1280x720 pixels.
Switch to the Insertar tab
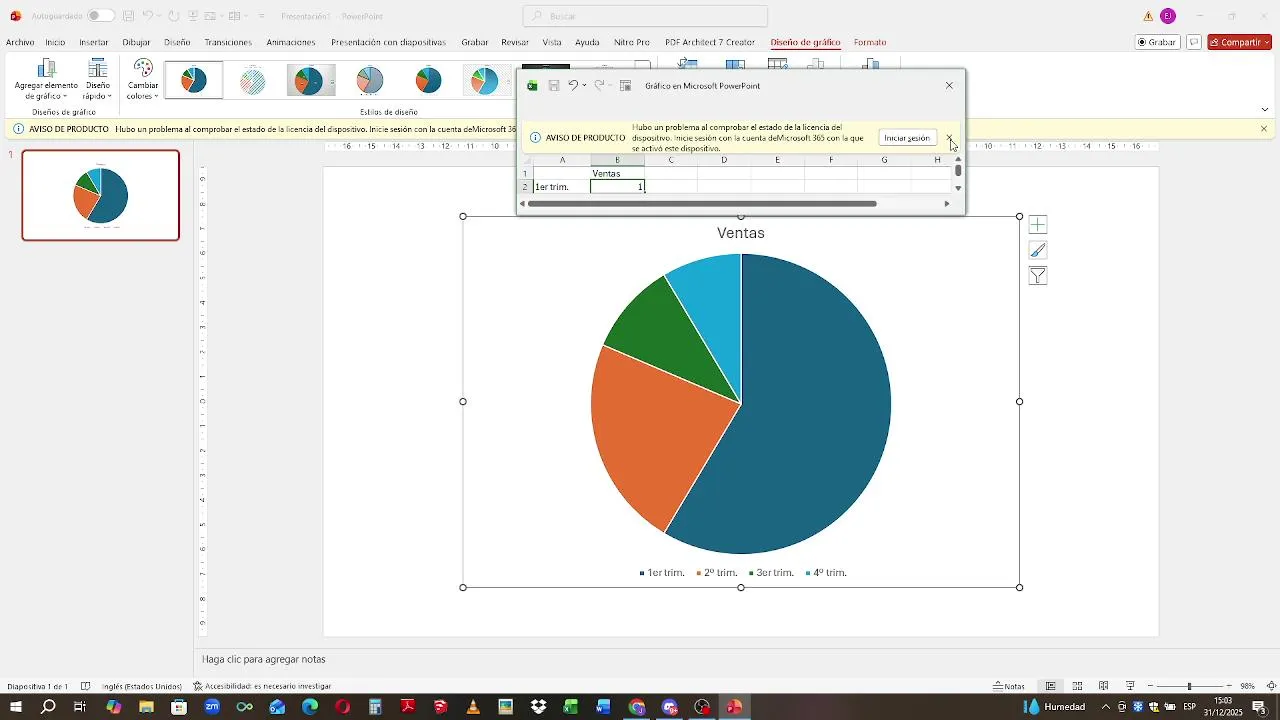click(x=94, y=42)
